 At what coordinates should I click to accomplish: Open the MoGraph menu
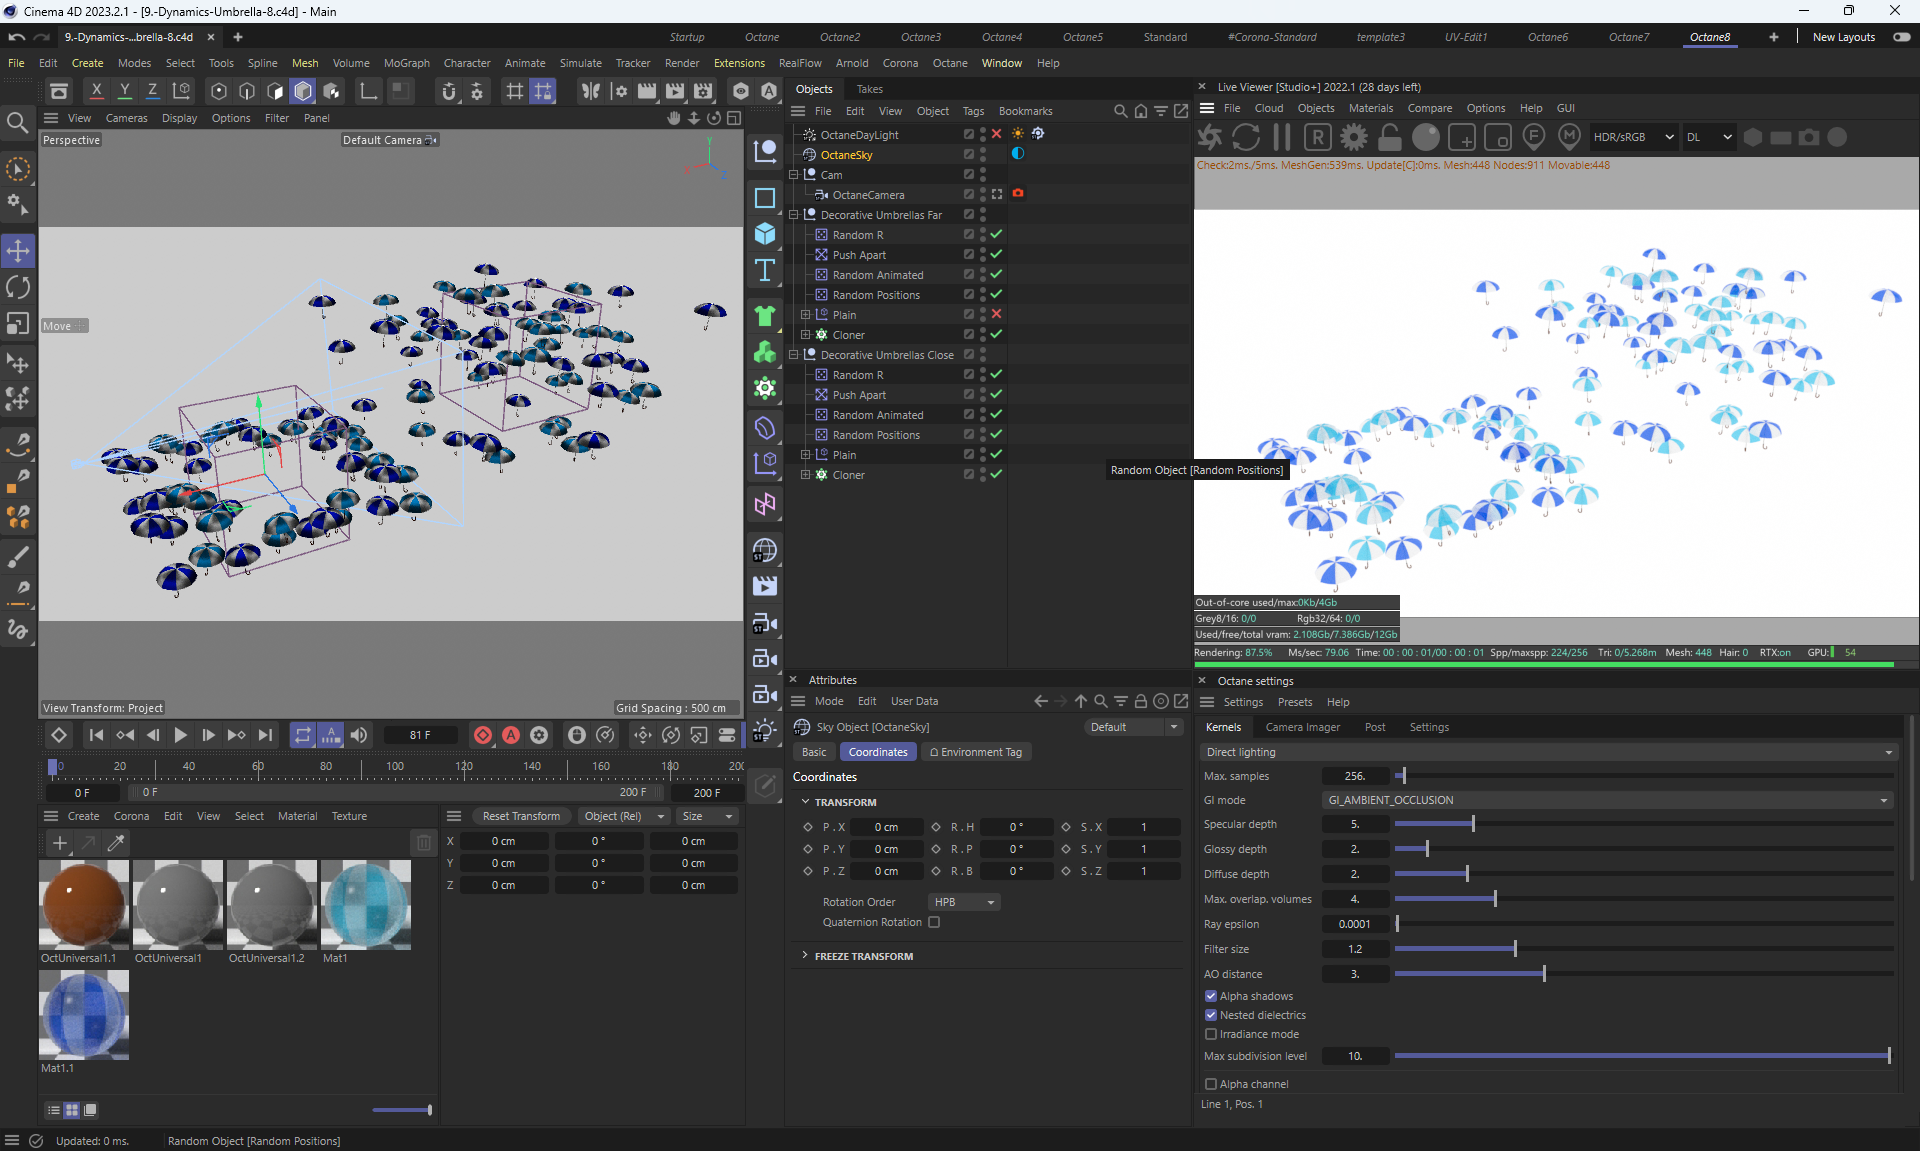click(x=406, y=63)
